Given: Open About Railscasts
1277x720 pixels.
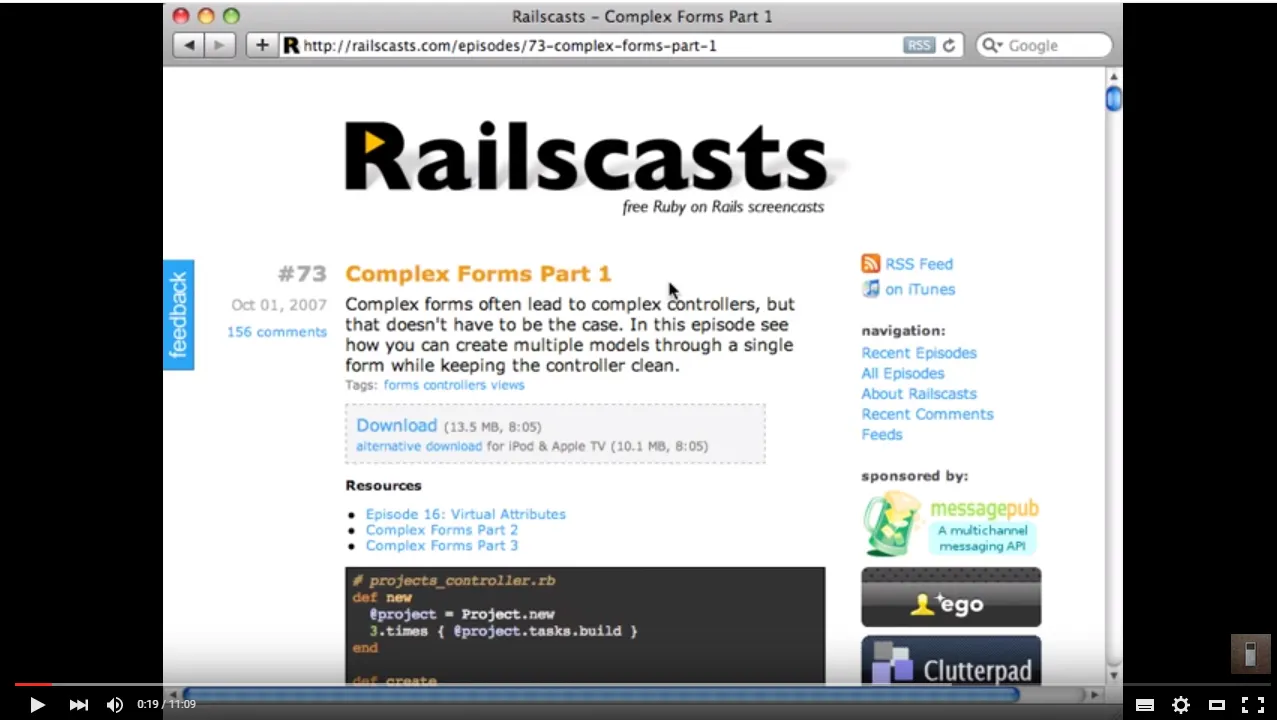Looking at the screenshot, I should [x=919, y=394].
